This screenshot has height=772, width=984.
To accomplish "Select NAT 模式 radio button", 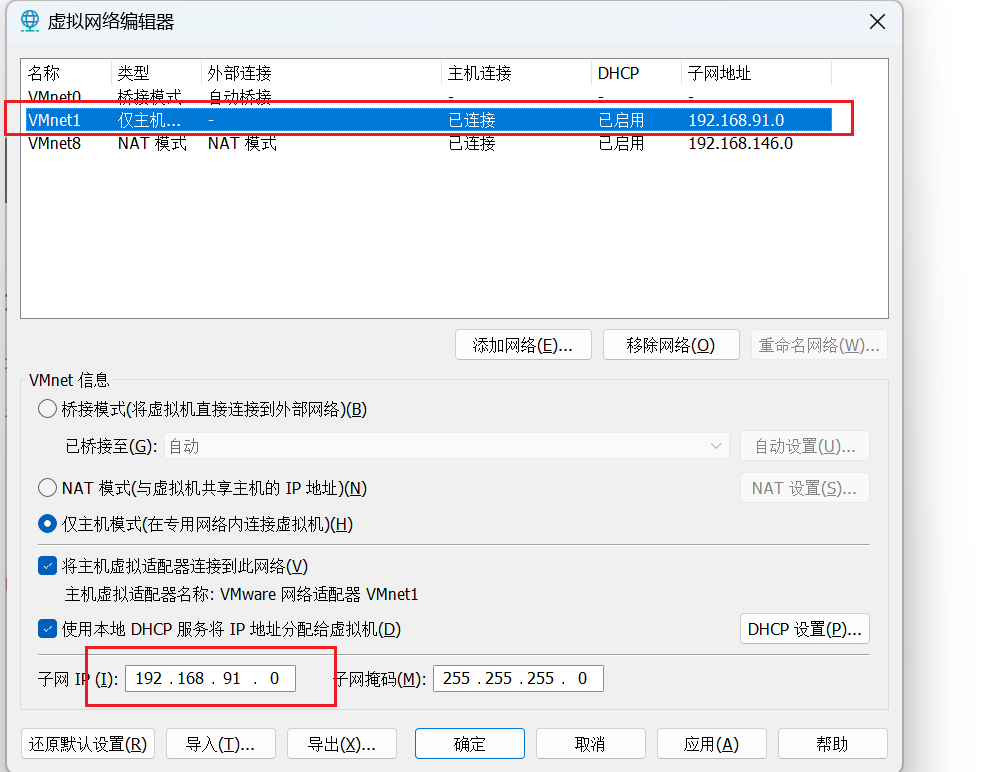I will 47,488.
